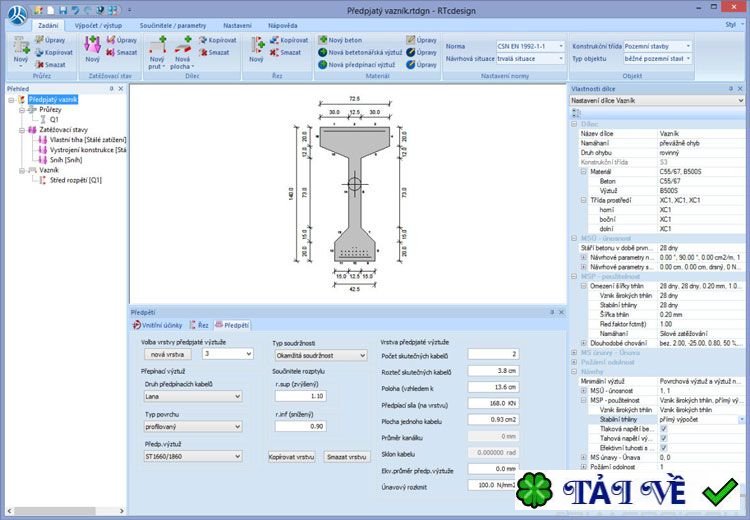Image resolution: width=750 pixels, height=520 pixels.
Task: Toggle Tlaková napětí checkbox in properties
Action: [x=662, y=428]
